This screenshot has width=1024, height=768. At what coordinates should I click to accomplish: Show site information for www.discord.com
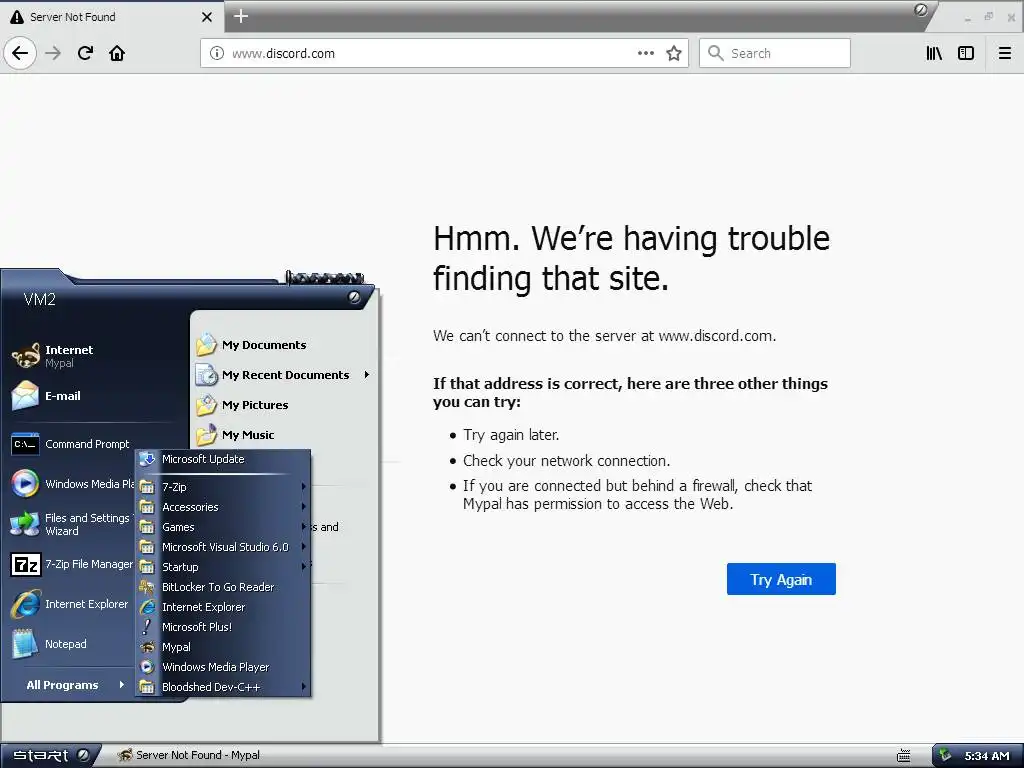pyautogui.click(x=217, y=54)
